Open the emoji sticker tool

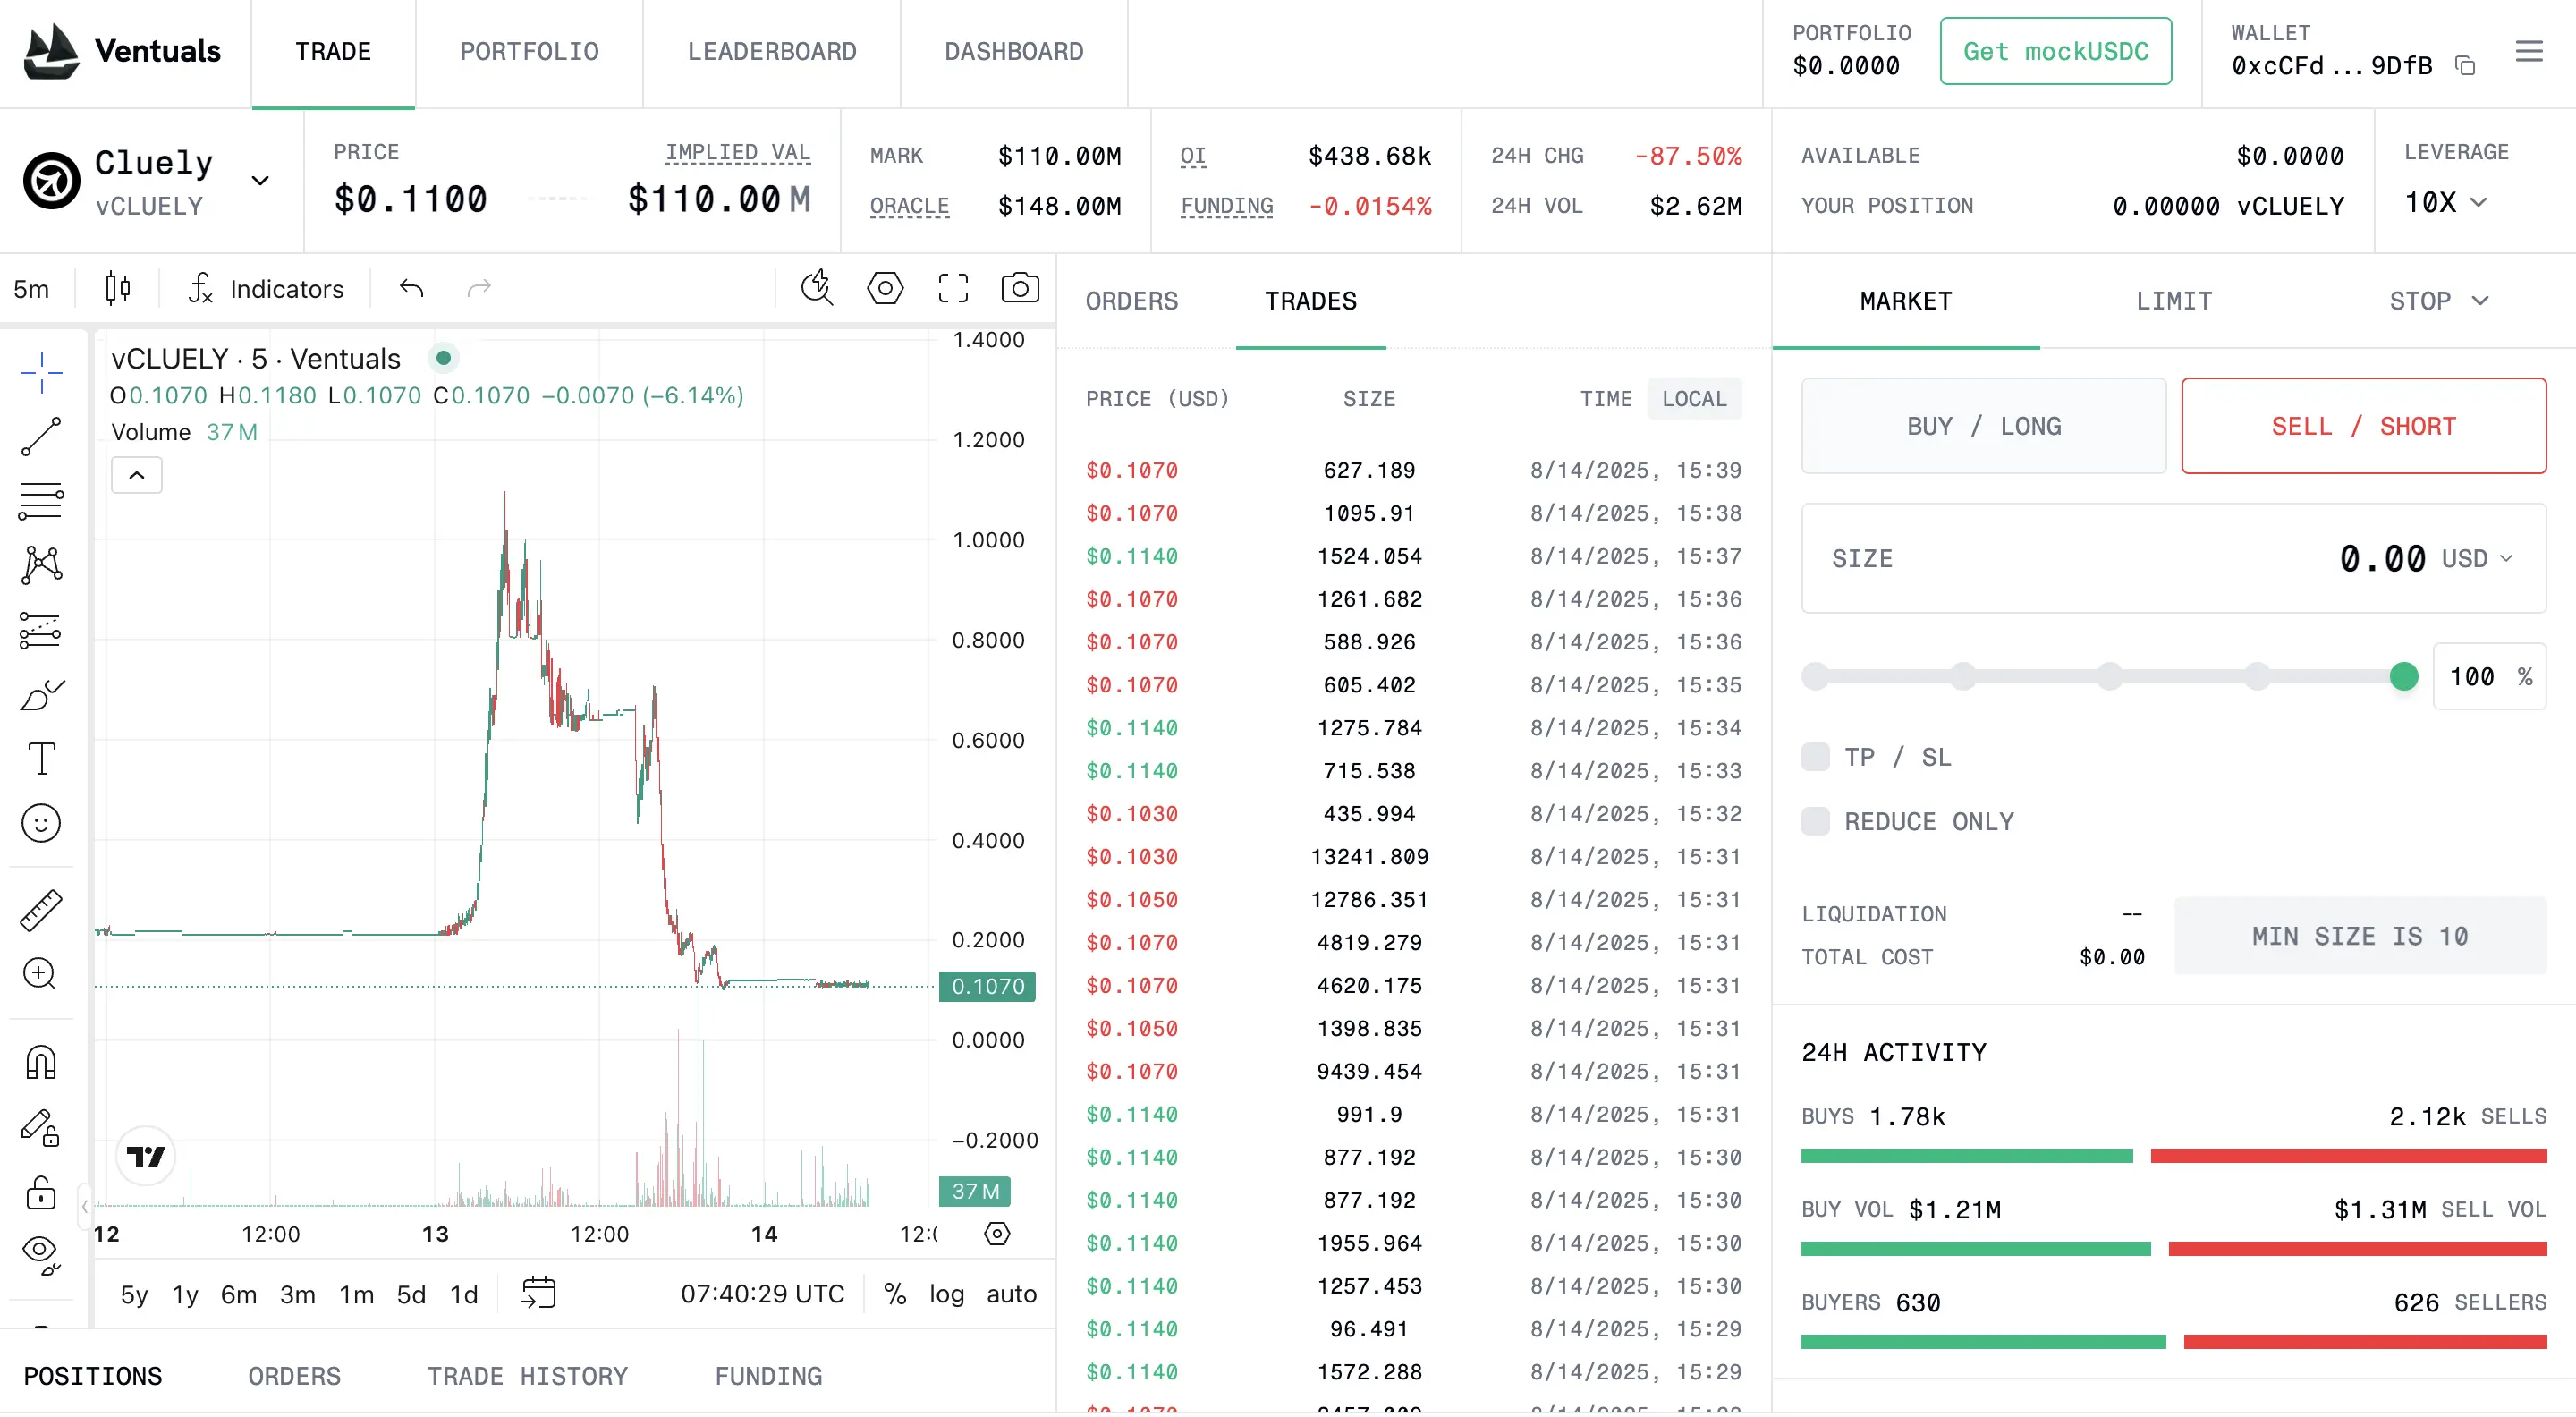41,823
